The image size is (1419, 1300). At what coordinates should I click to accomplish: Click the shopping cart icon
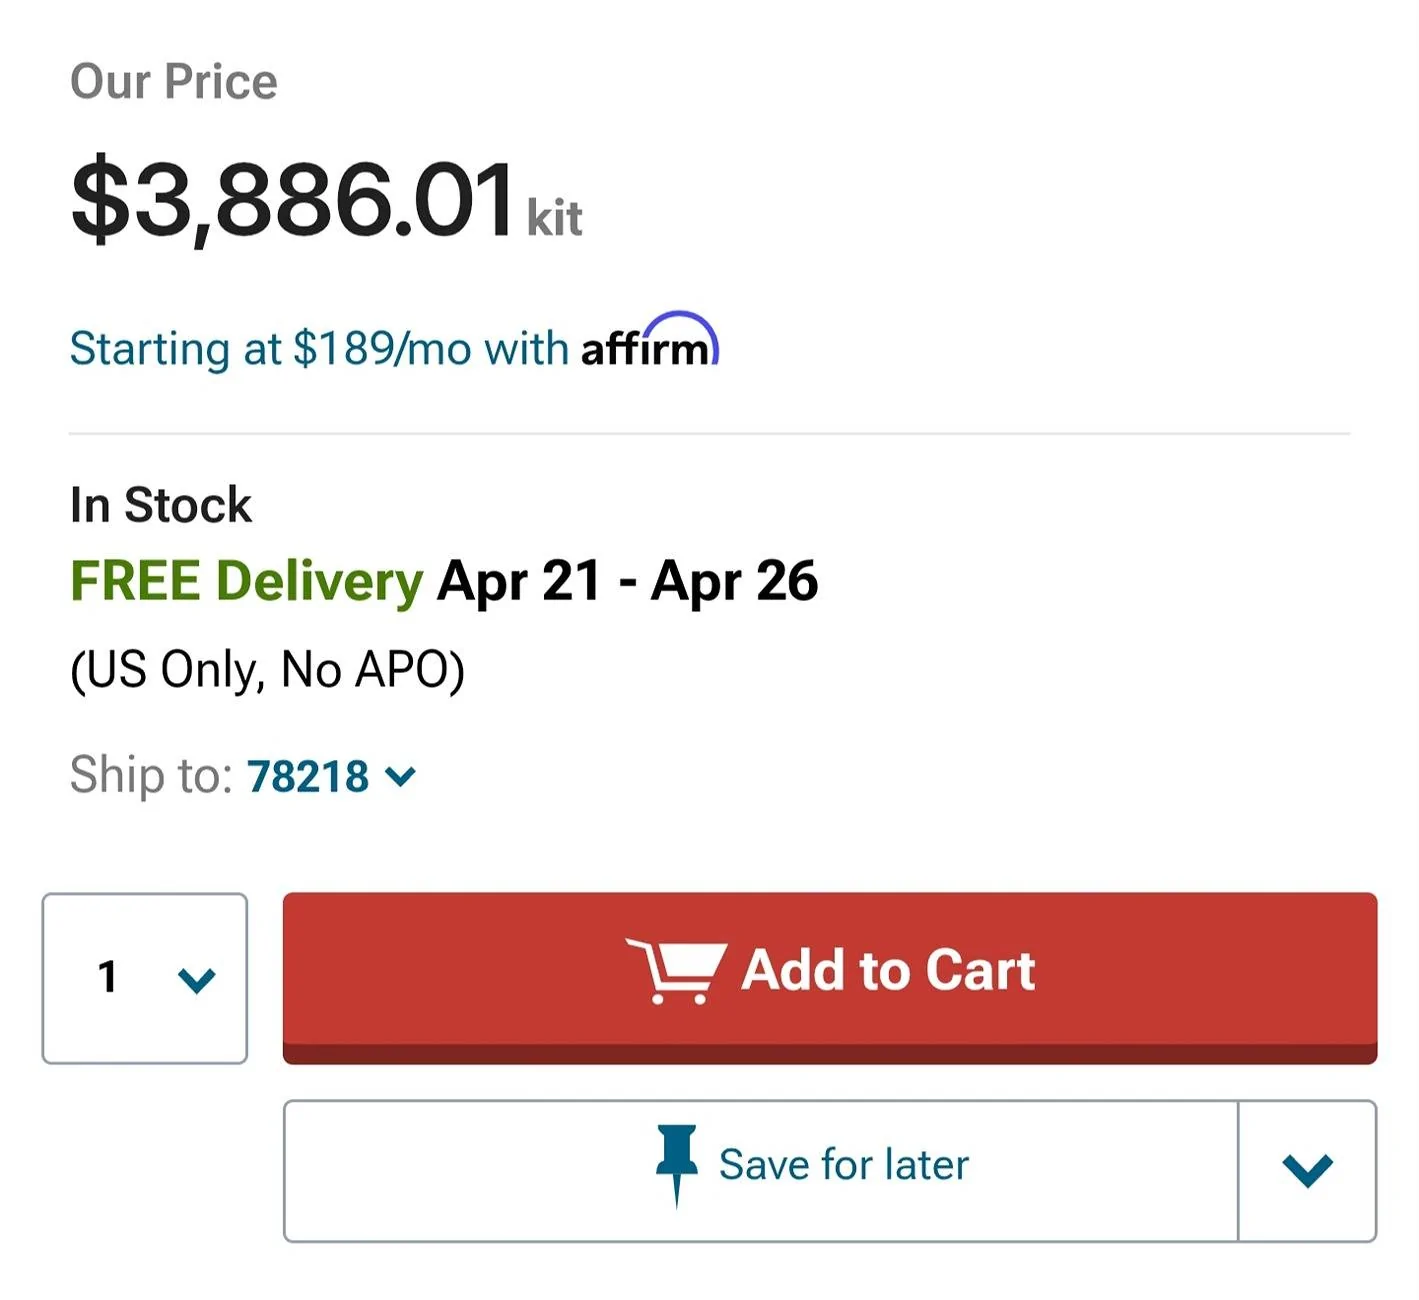(676, 970)
